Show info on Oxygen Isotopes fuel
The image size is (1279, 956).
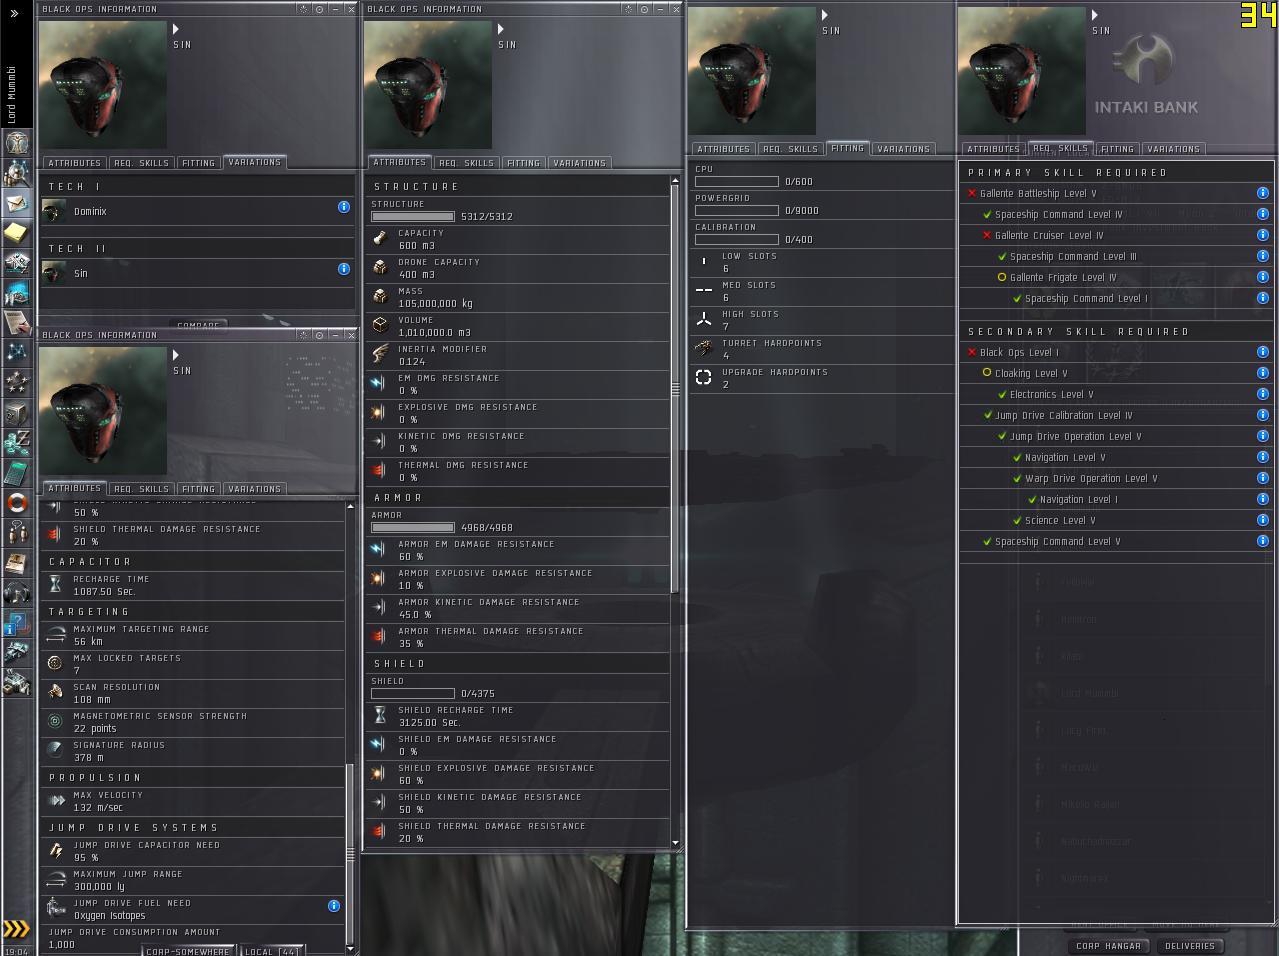click(334, 906)
